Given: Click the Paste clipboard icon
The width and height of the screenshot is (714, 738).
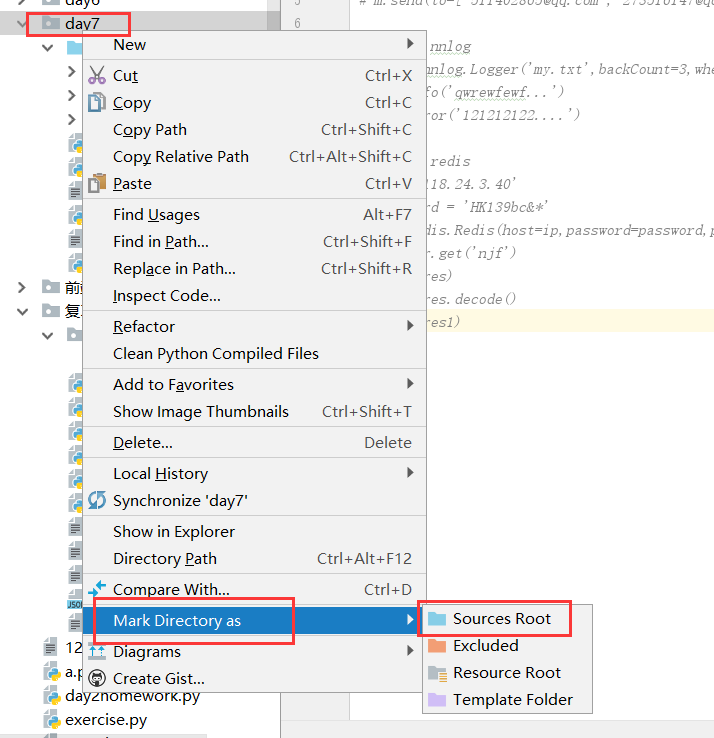Looking at the screenshot, I should pyautogui.click(x=97, y=183).
